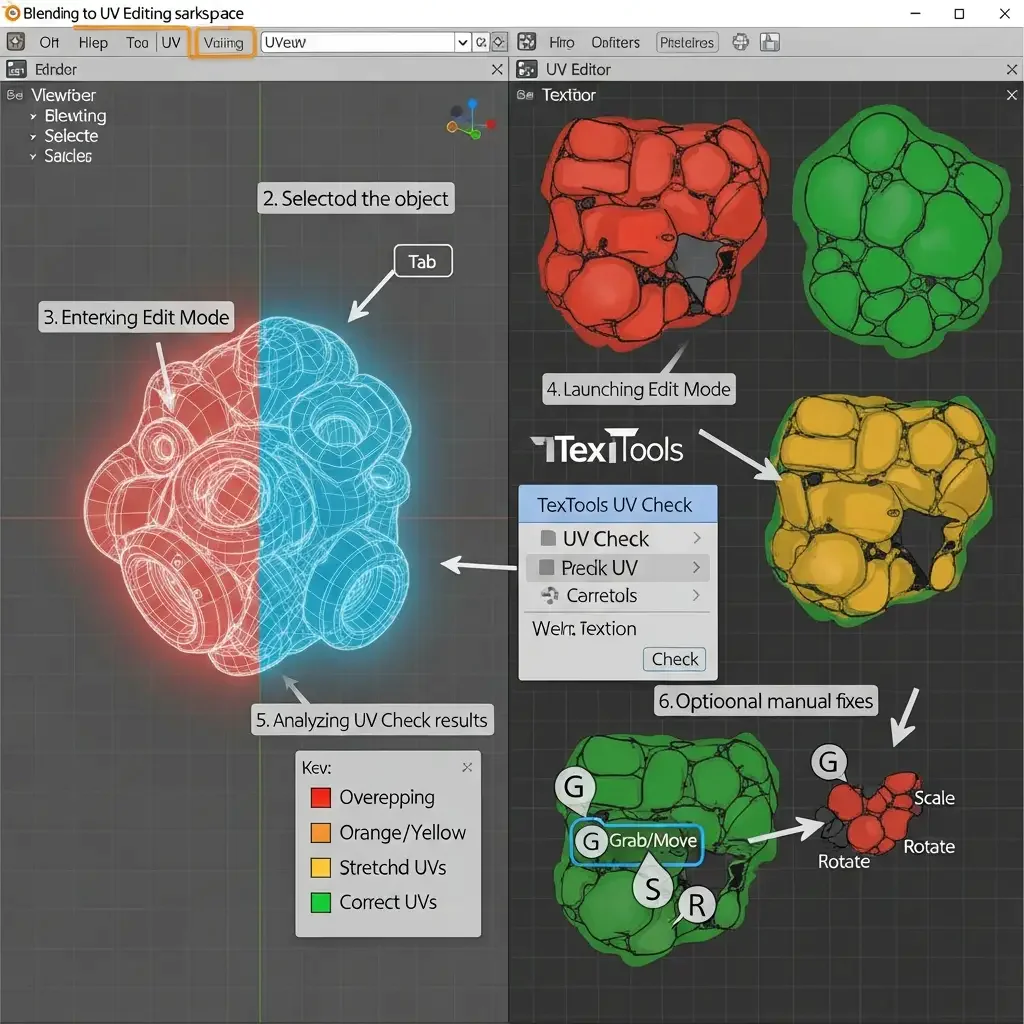Click the editor type icon in top toolbar
Screen dimensions: 1024x1024
pyautogui.click(x=16, y=43)
